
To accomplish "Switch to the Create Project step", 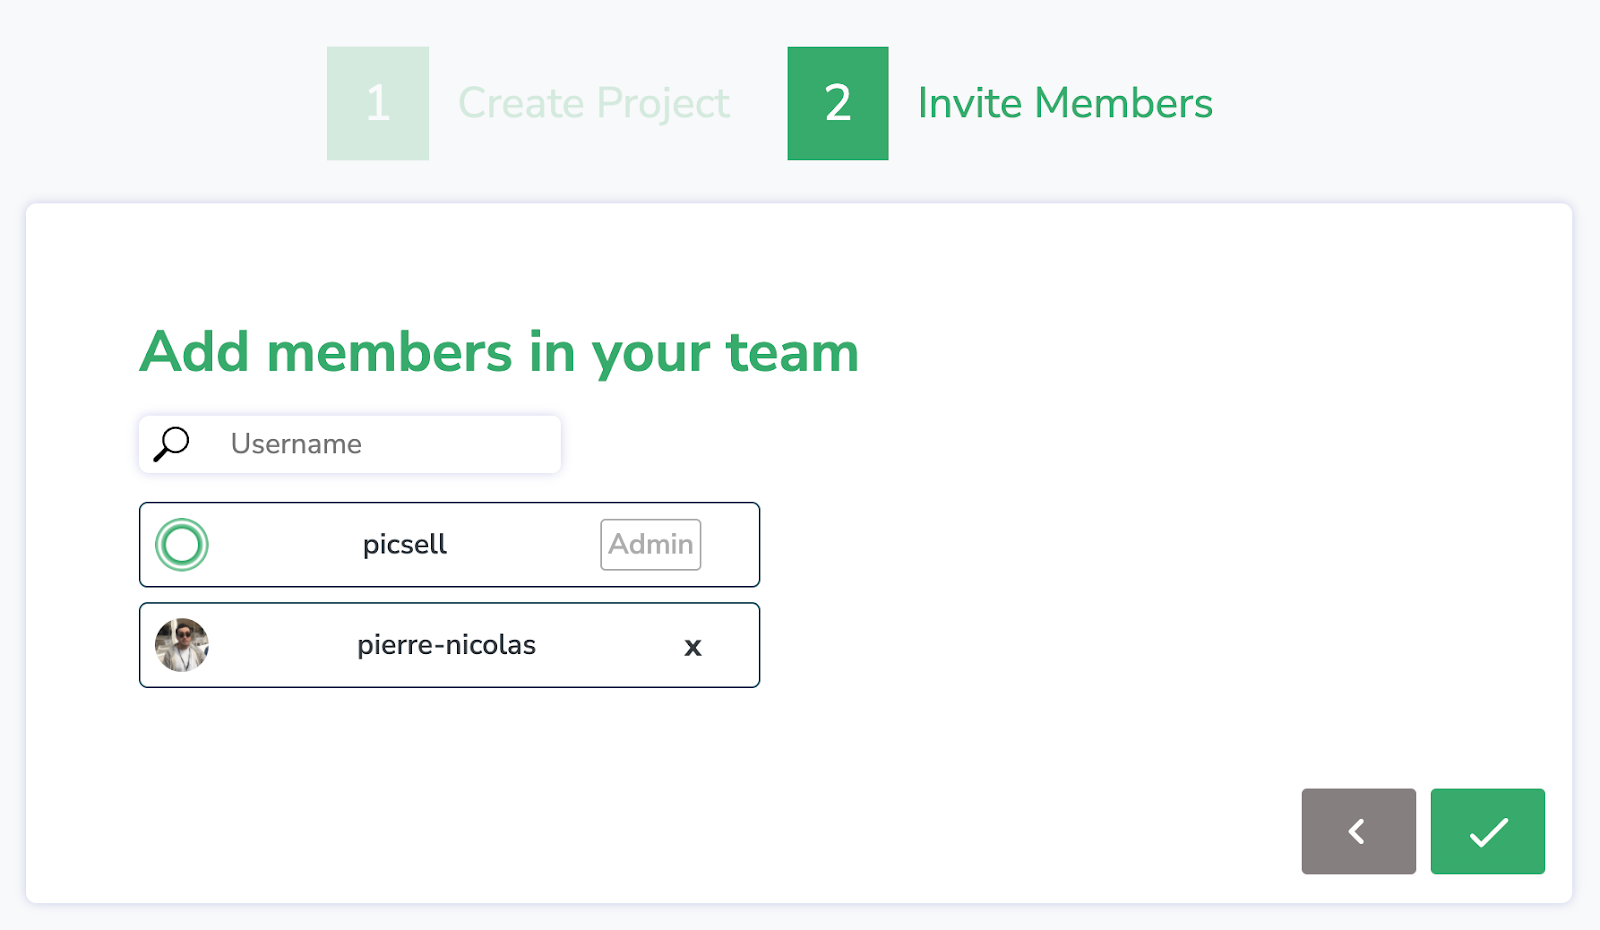I will 594,103.
